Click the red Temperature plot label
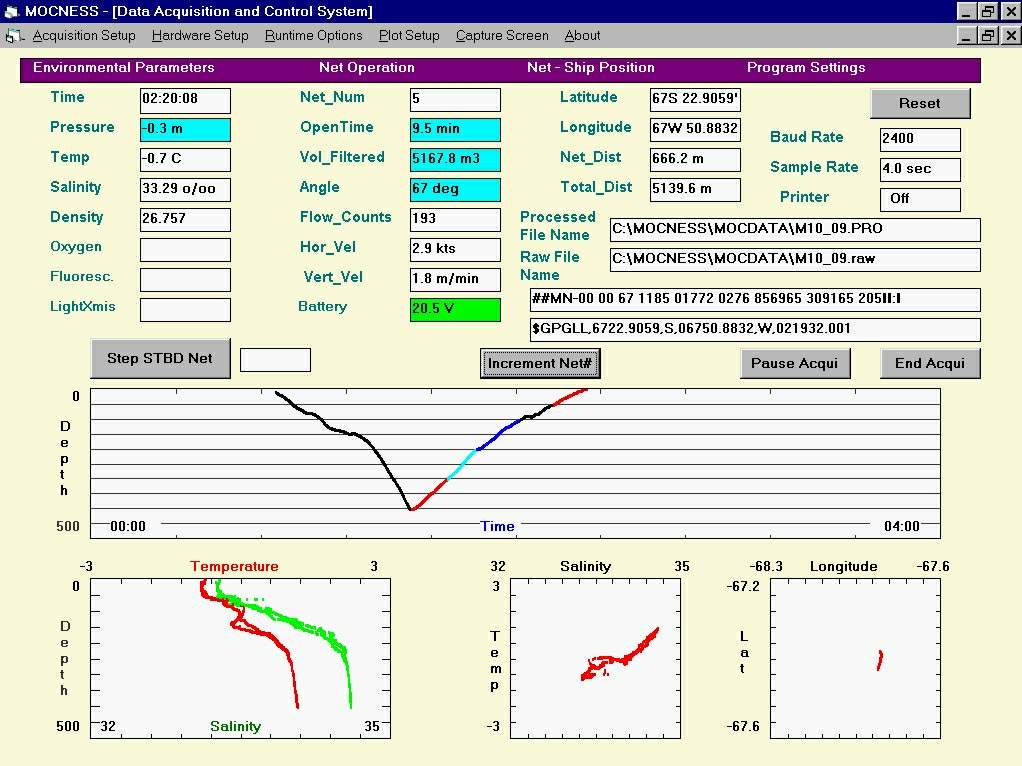The image size is (1022, 766). 235,567
